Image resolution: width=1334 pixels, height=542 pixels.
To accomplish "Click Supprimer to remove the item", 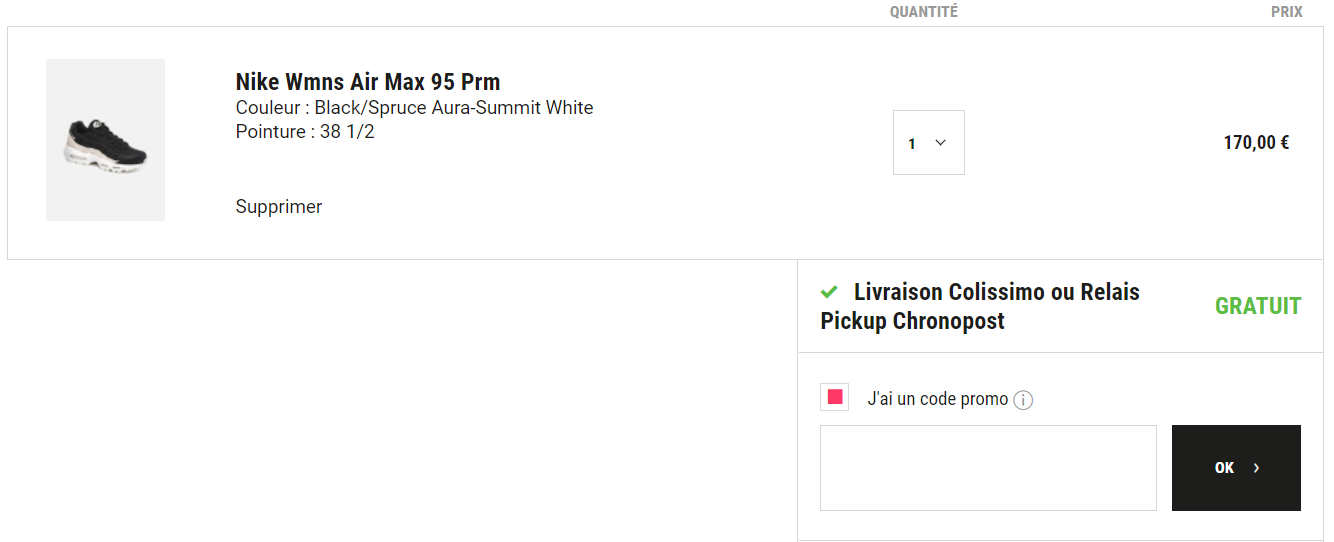I will tap(279, 207).
